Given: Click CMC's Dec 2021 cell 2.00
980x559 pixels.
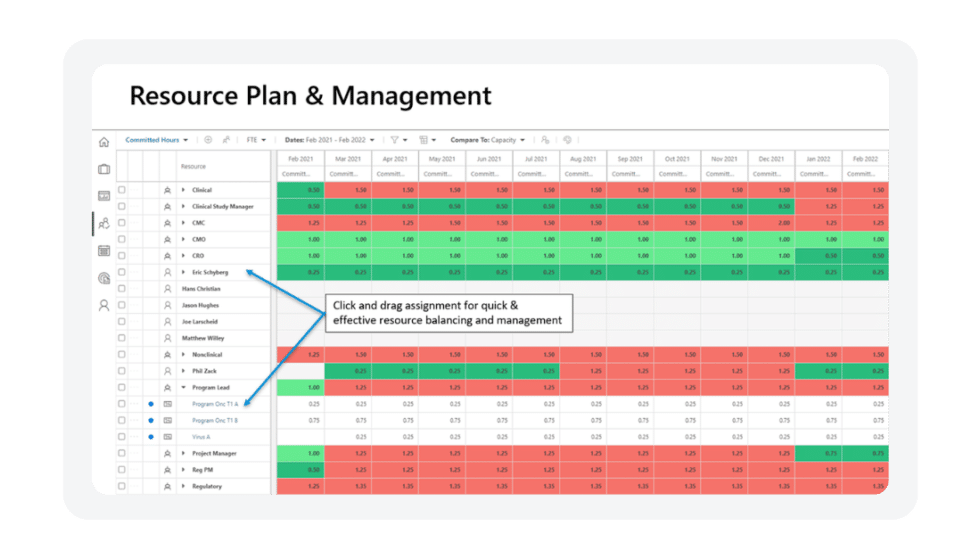Looking at the screenshot, I should coord(771,223).
